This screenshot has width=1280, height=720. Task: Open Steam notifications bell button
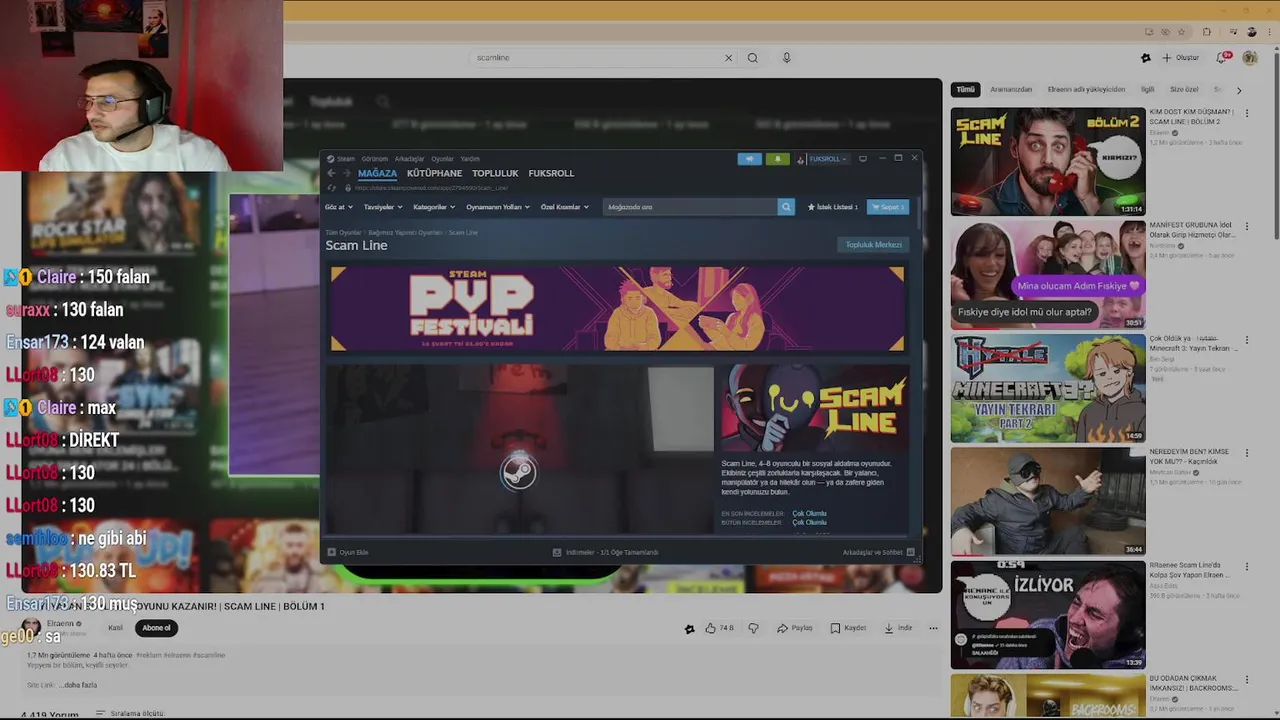pos(778,159)
